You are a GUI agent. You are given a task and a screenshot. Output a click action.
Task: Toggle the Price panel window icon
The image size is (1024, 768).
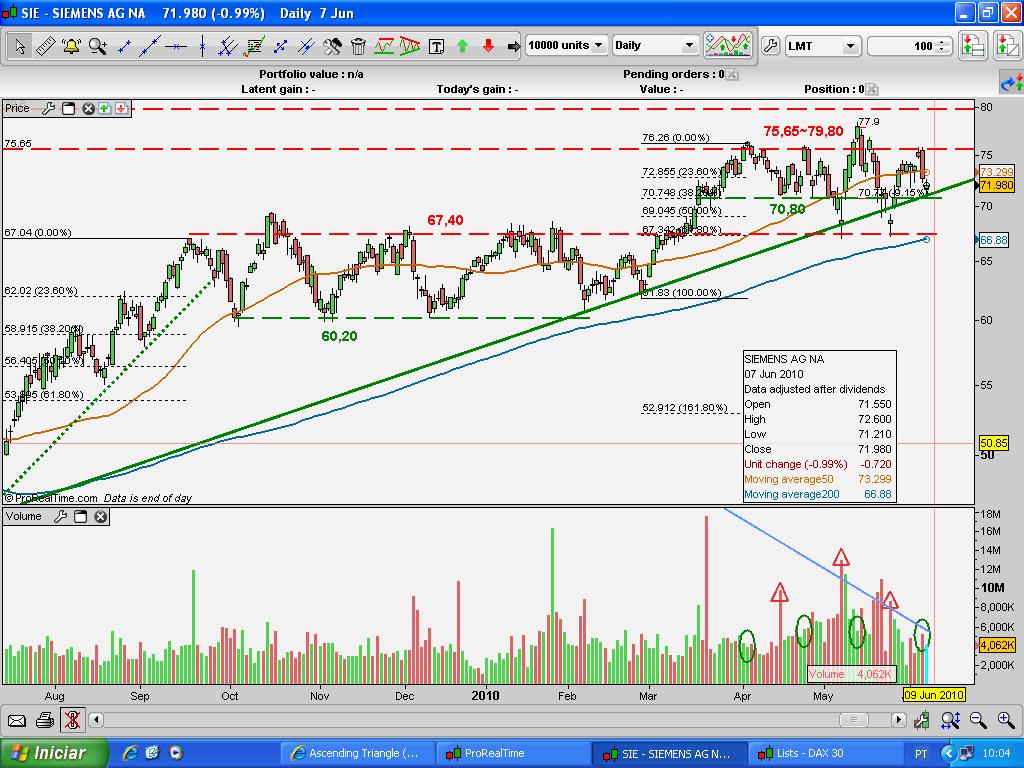pos(69,108)
